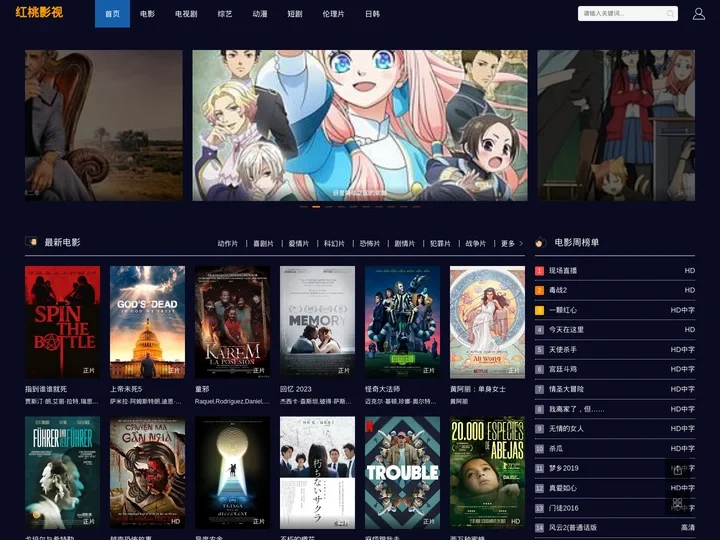Image resolution: width=720 pixels, height=540 pixels.
Task: Click the 红桃影视 site logo
Action: click(x=39, y=12)
